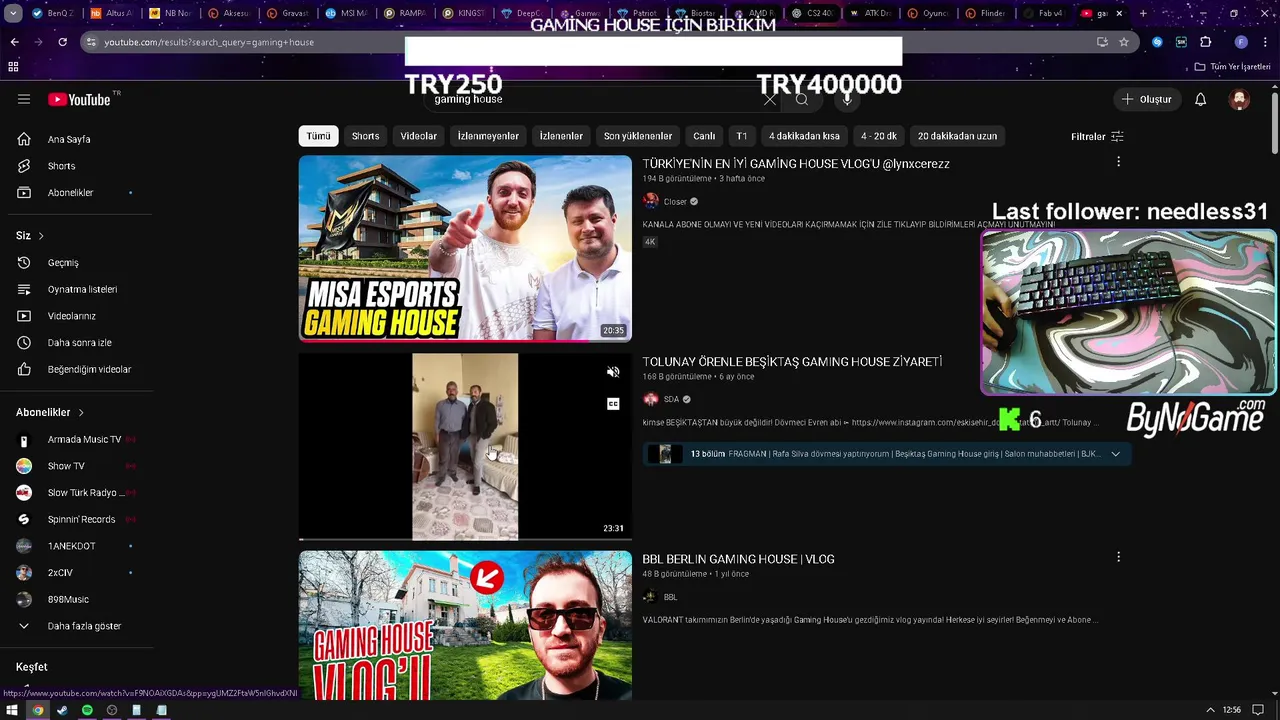Open Filtreler search filters

(1097, 136)
